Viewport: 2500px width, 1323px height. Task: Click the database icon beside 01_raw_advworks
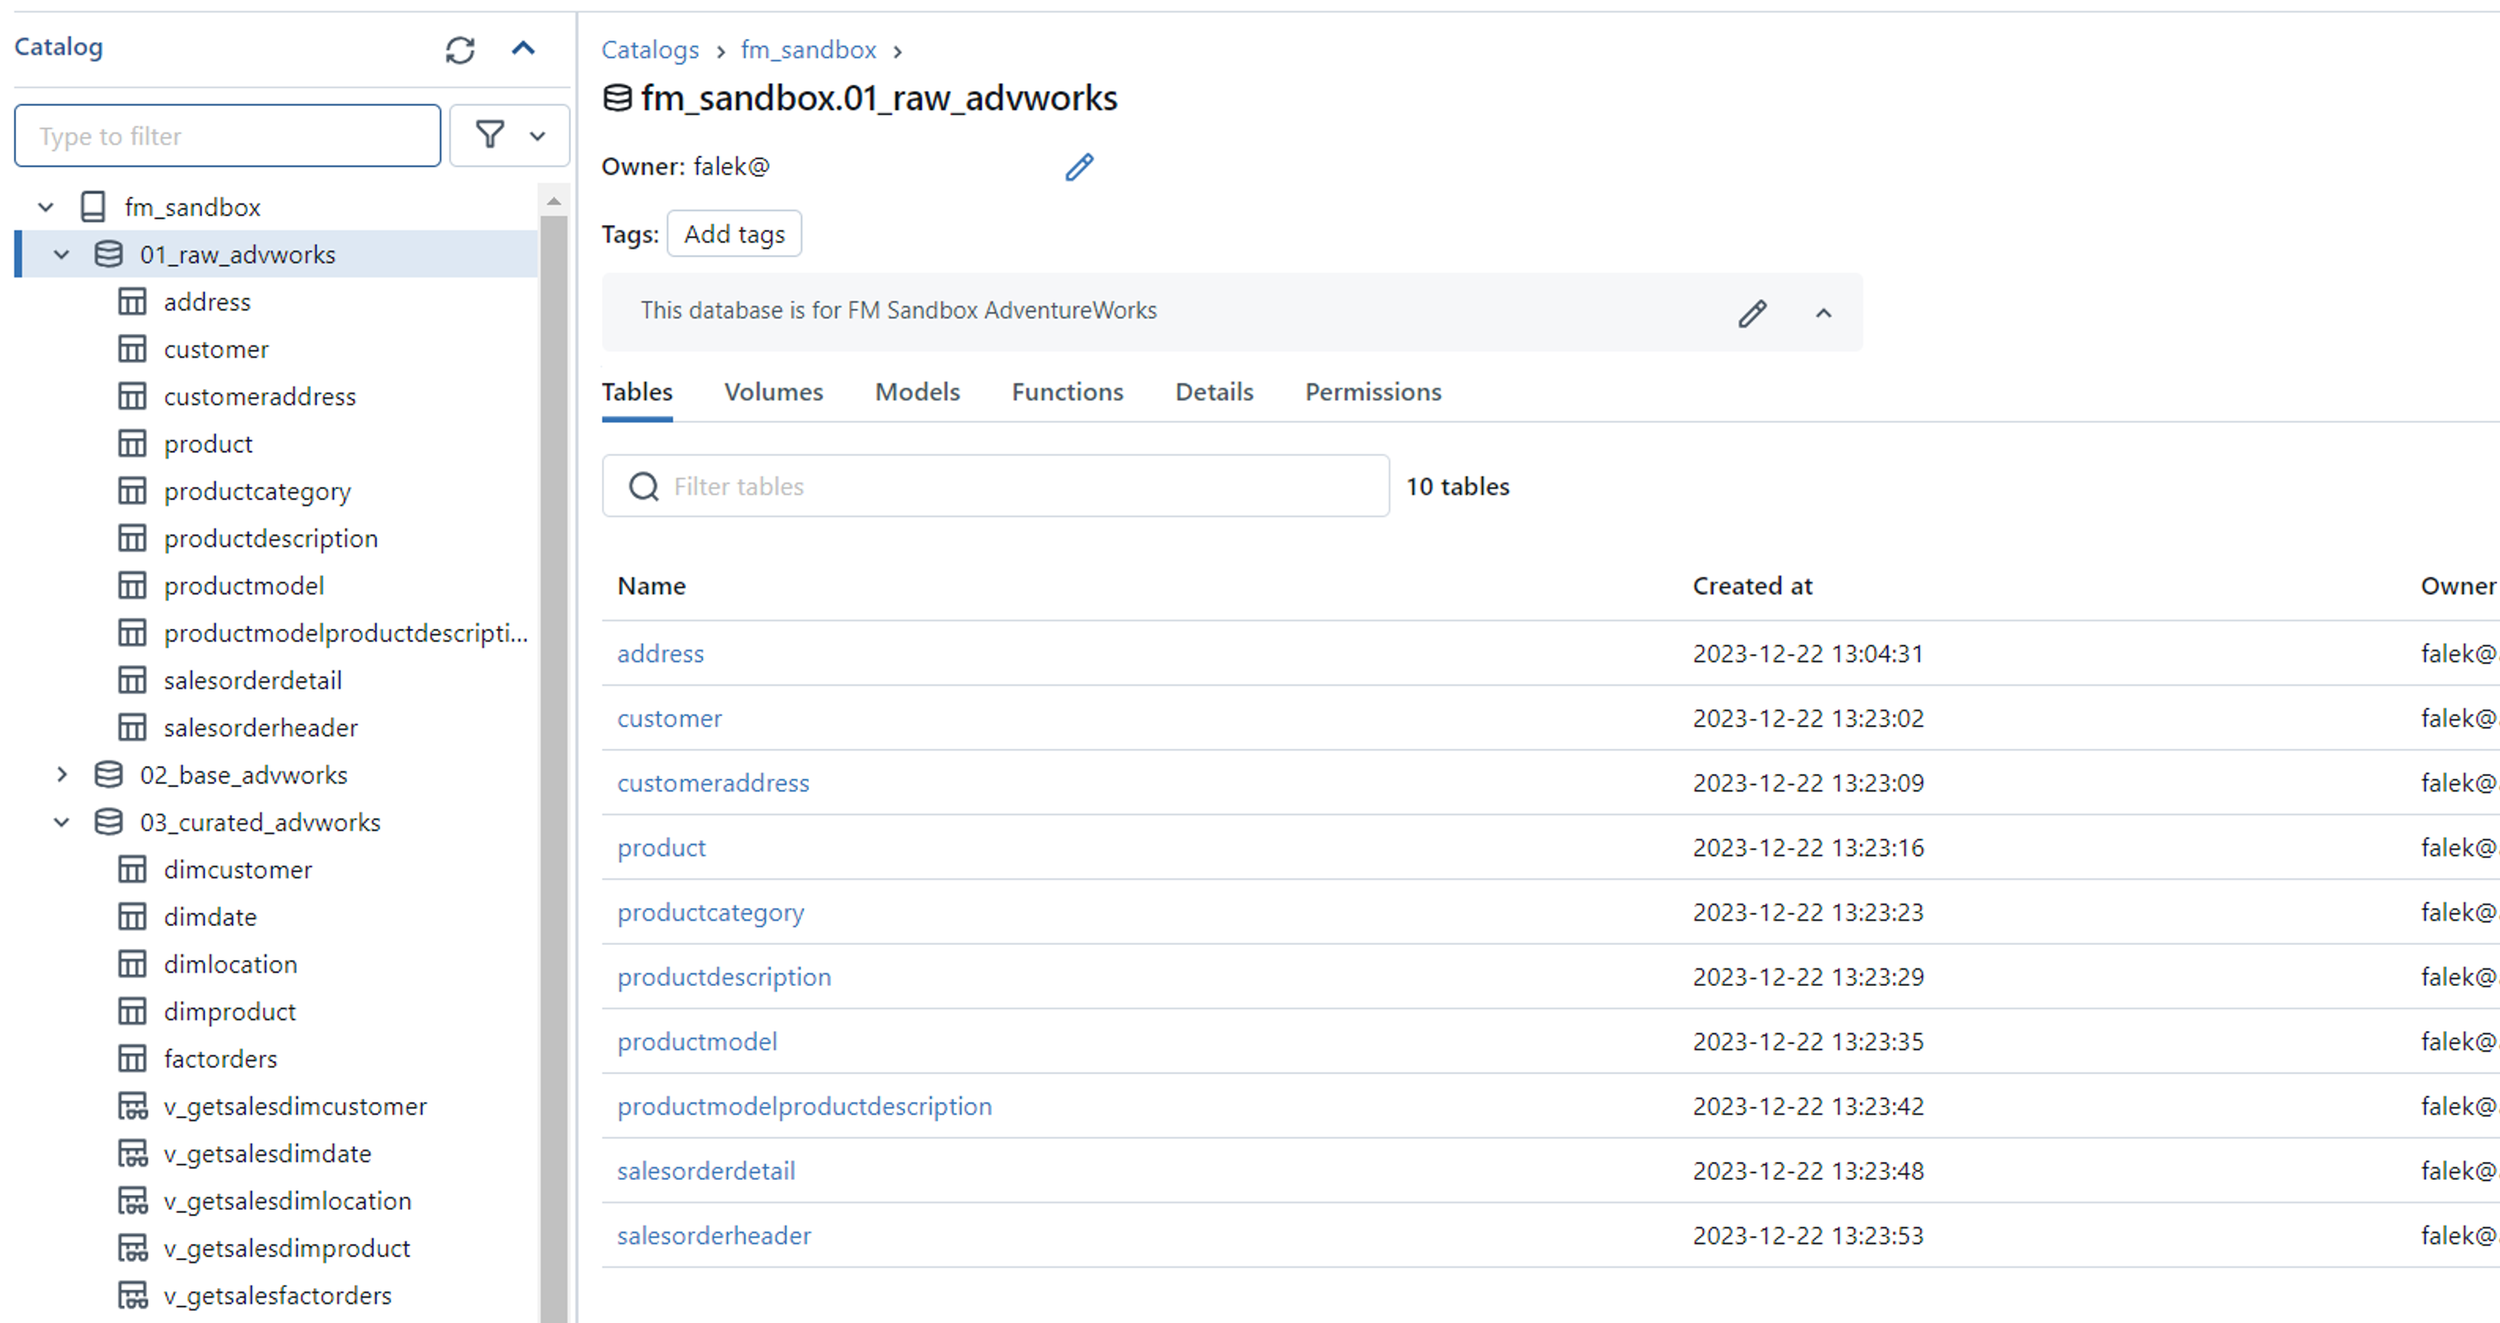point(107,254)
